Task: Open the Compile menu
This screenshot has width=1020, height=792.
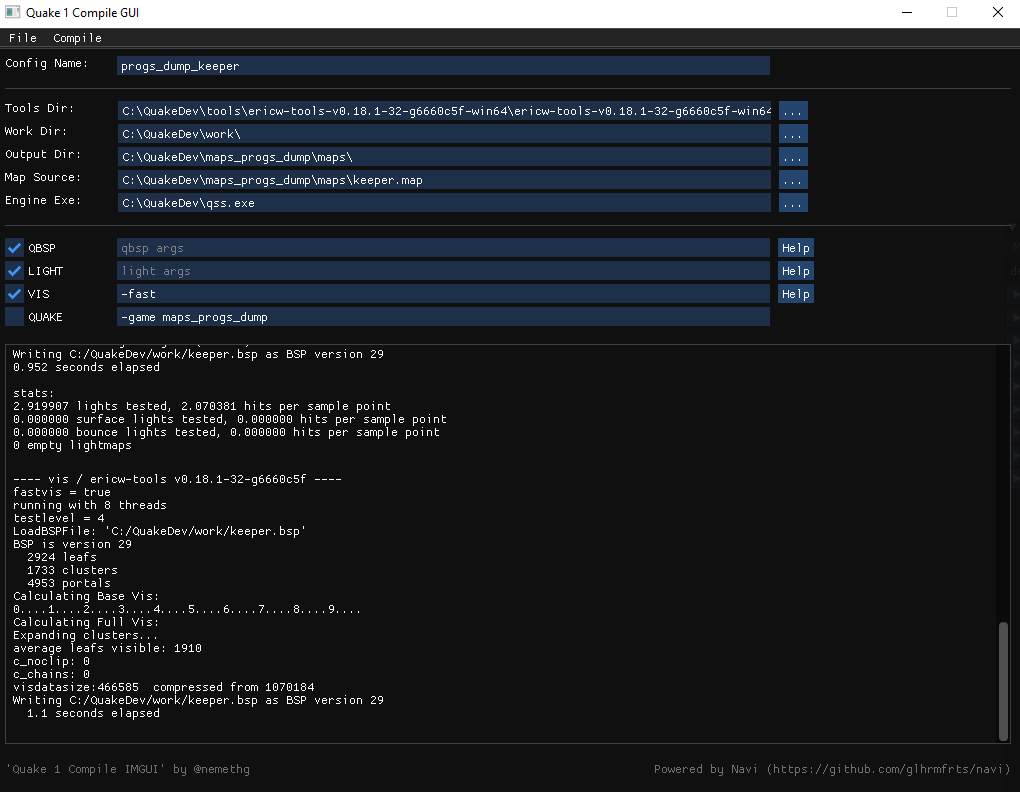Action: 77,37
